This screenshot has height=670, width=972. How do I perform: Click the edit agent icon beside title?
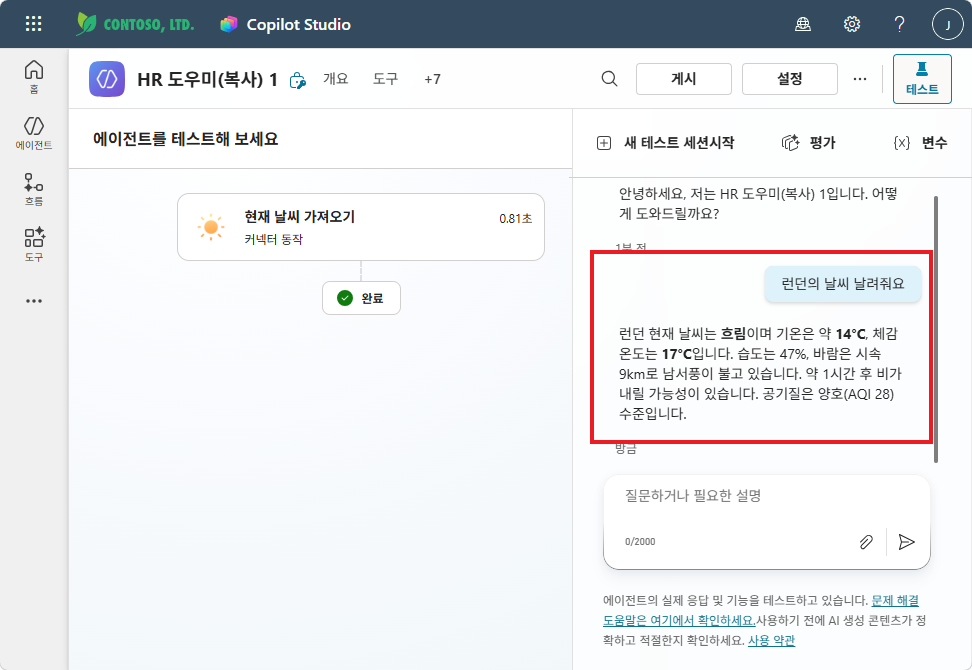[x=298, y=81]
